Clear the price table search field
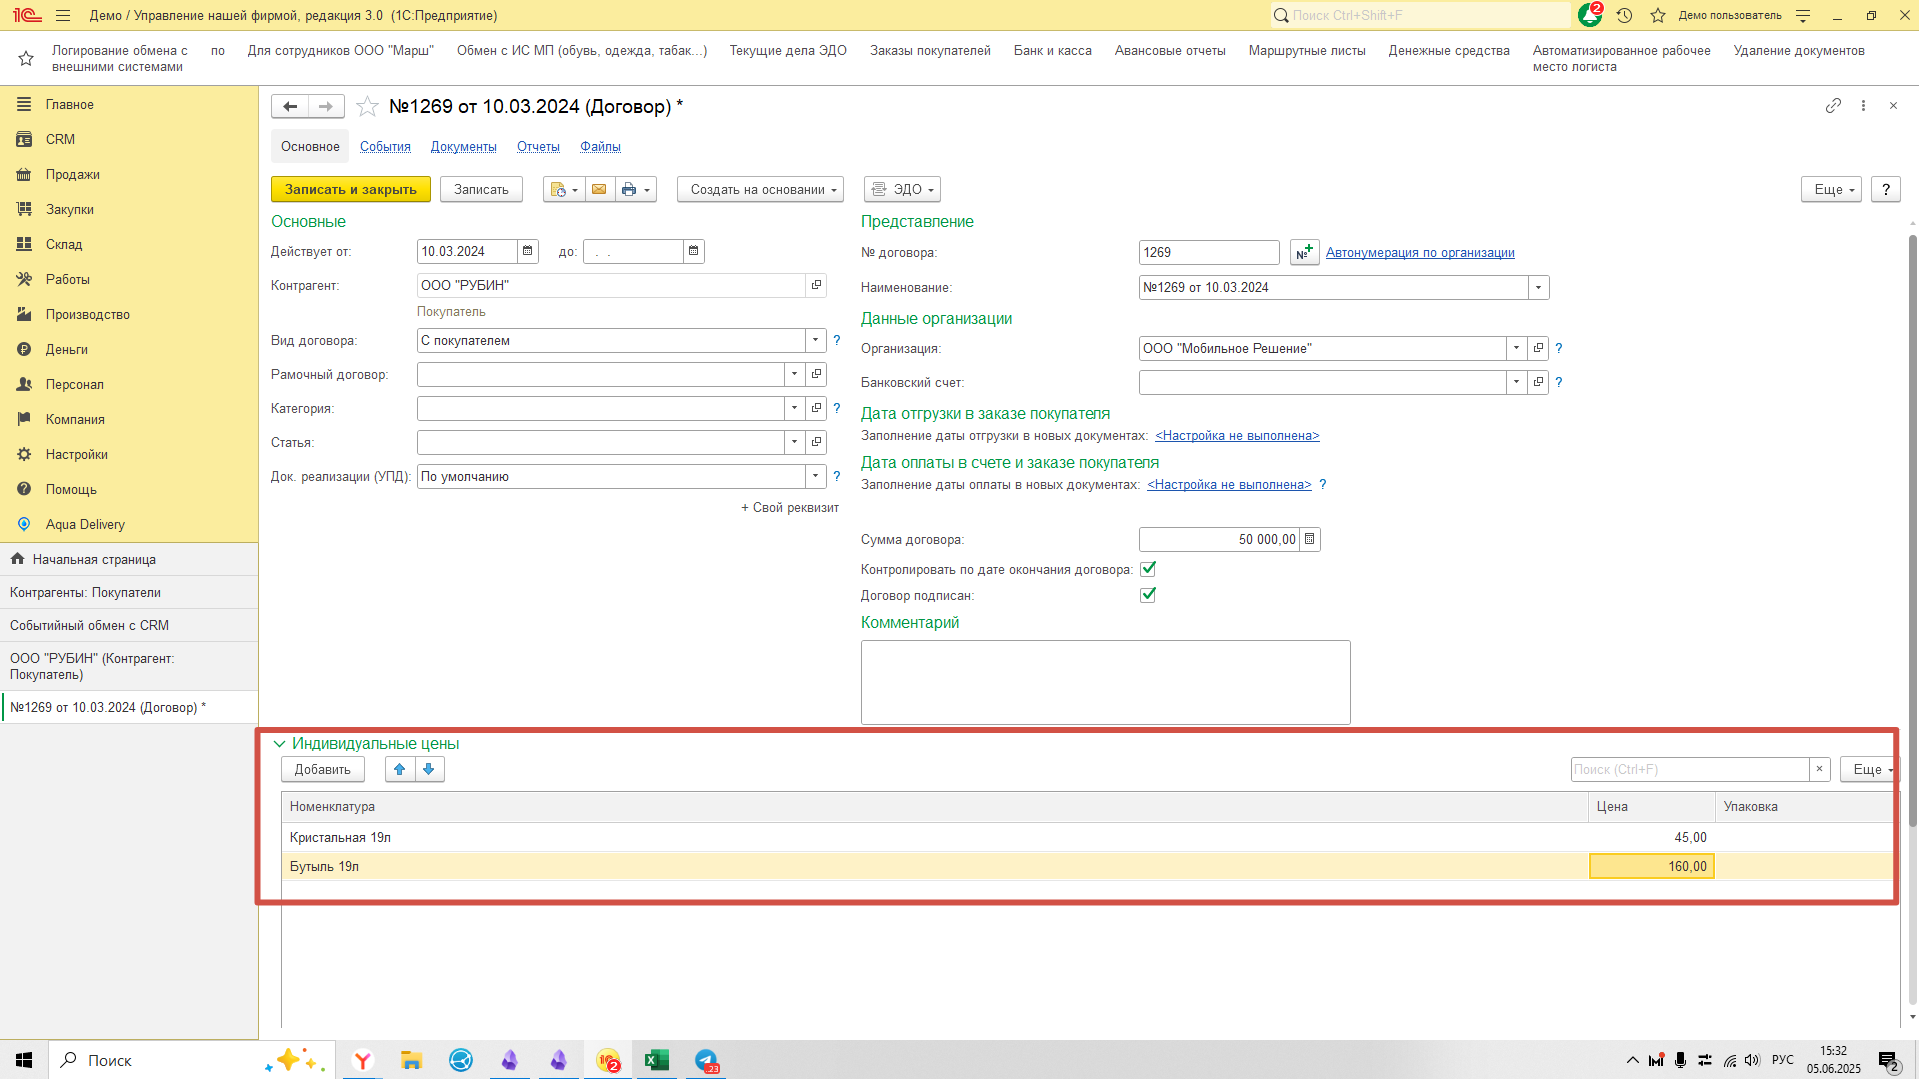Screen dimensions: 1919x1079 click(1820, 769)
